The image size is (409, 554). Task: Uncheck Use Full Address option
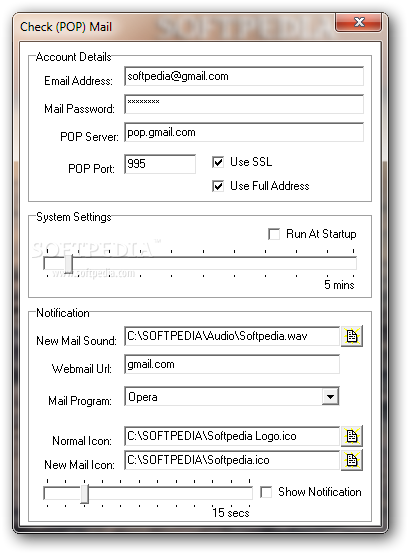(x=218, y=186)
